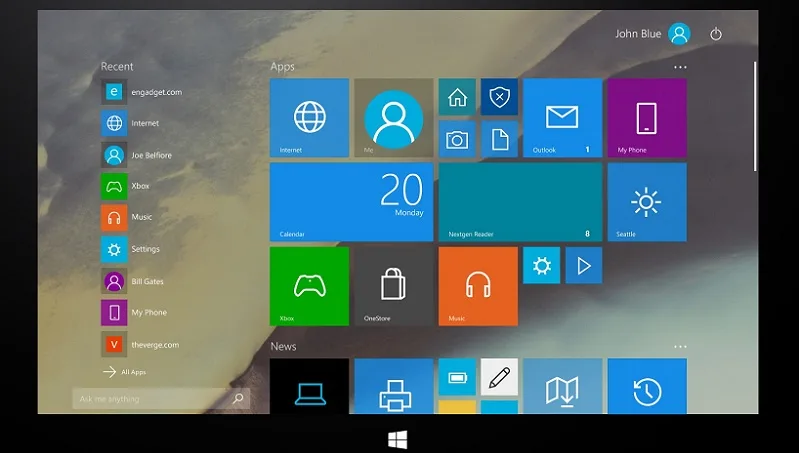Image resolution: width=799 pixels, height=453 pixels.
Task: Open Settings from the Recent list
Action: click(x=130, y=249)
